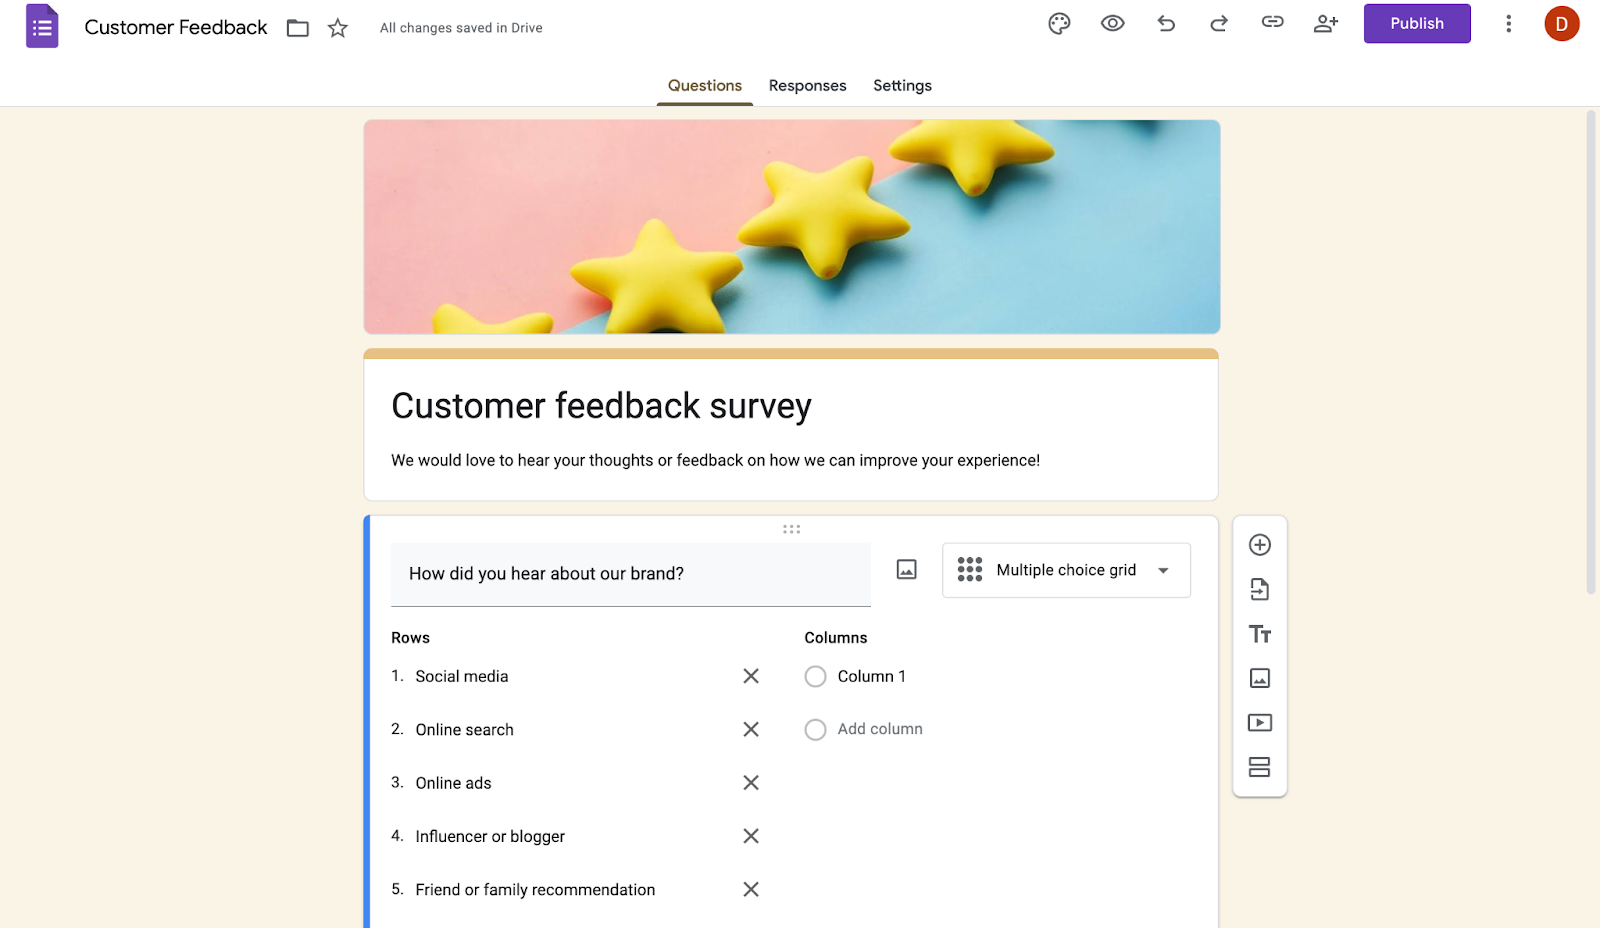The image size is (1600, 928).
Task: Copy the responder link
Action: coord(1271,23)
